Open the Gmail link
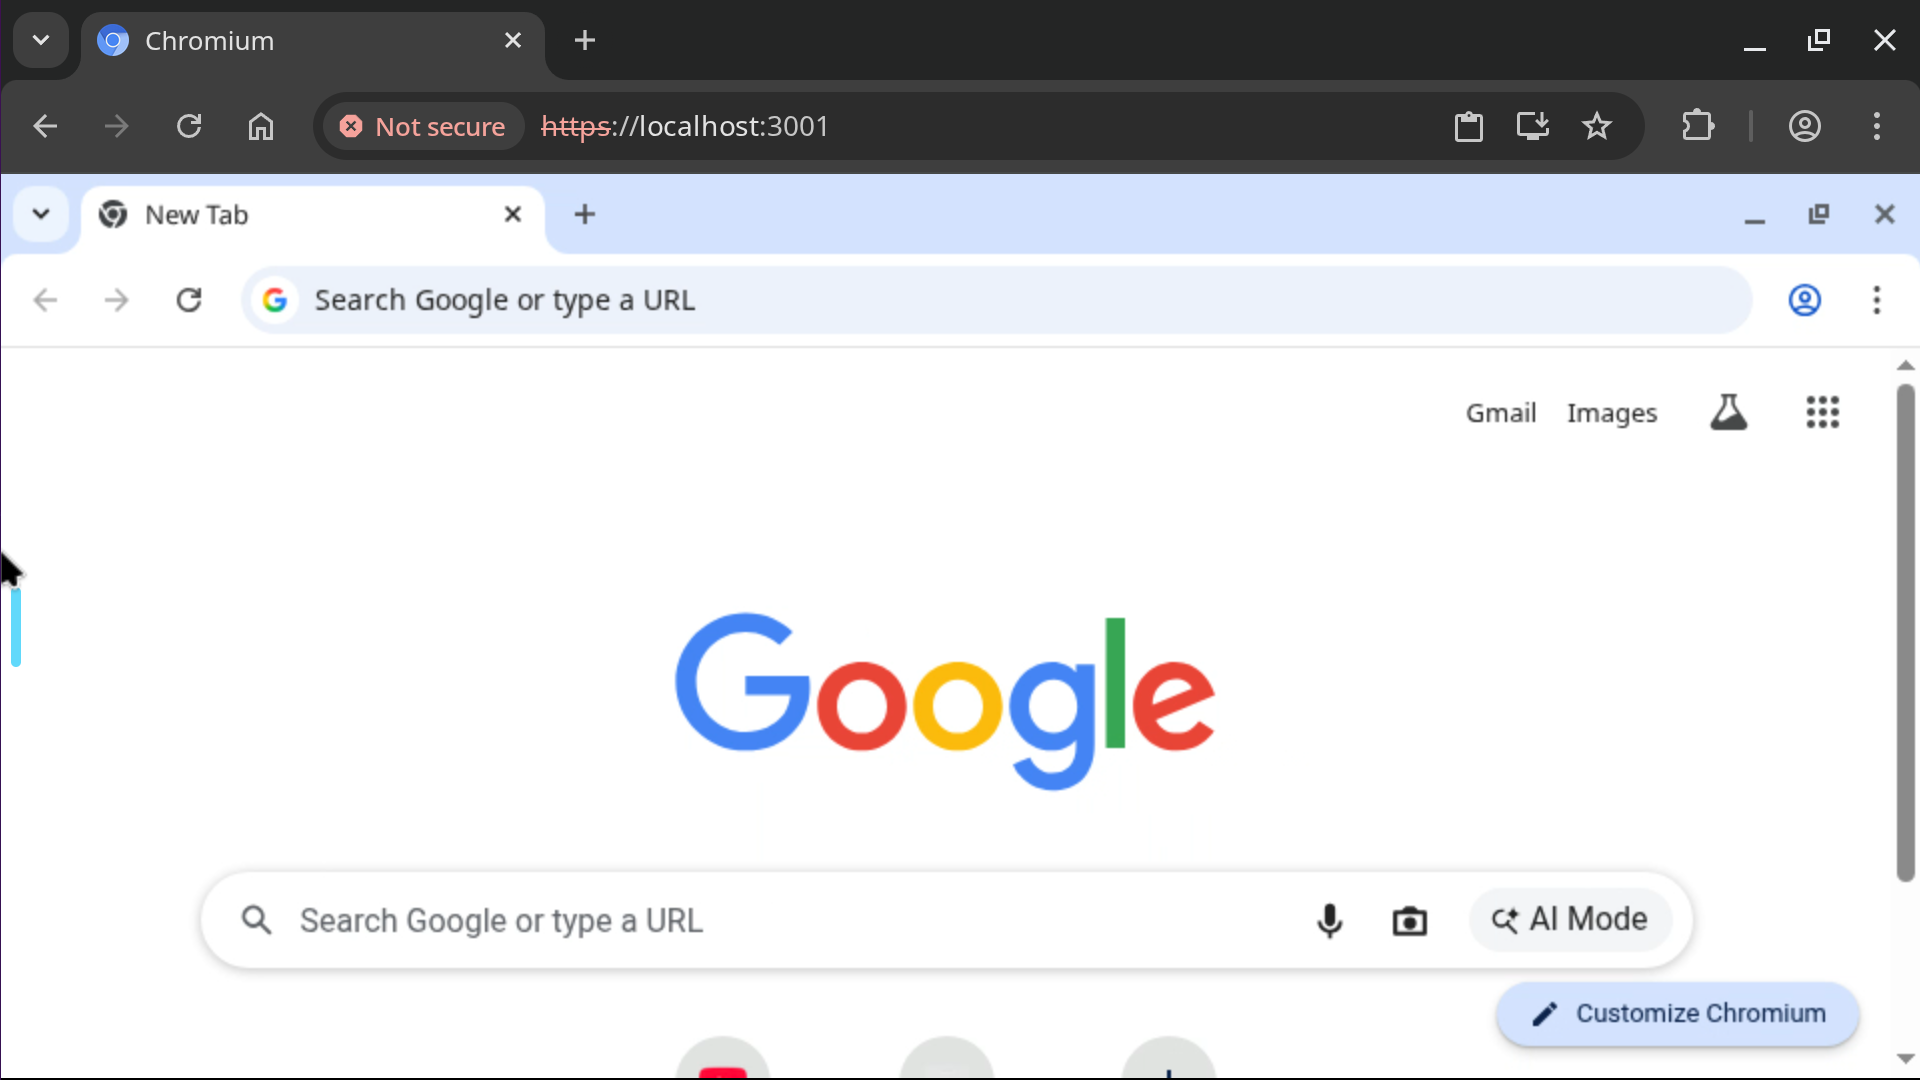The width and height of the screenshot is (1920, 1080). 1500,413
